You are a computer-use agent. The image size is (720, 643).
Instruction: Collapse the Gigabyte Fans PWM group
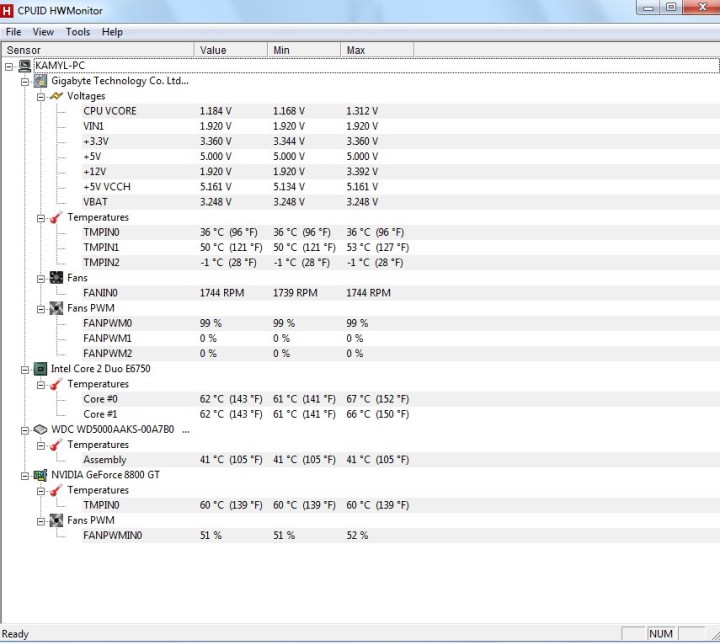tap(40, 309)
